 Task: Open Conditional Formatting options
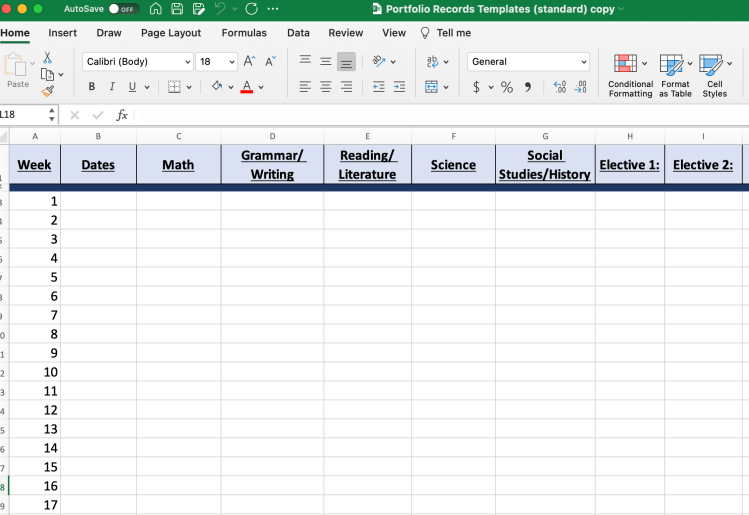(630, 75)
